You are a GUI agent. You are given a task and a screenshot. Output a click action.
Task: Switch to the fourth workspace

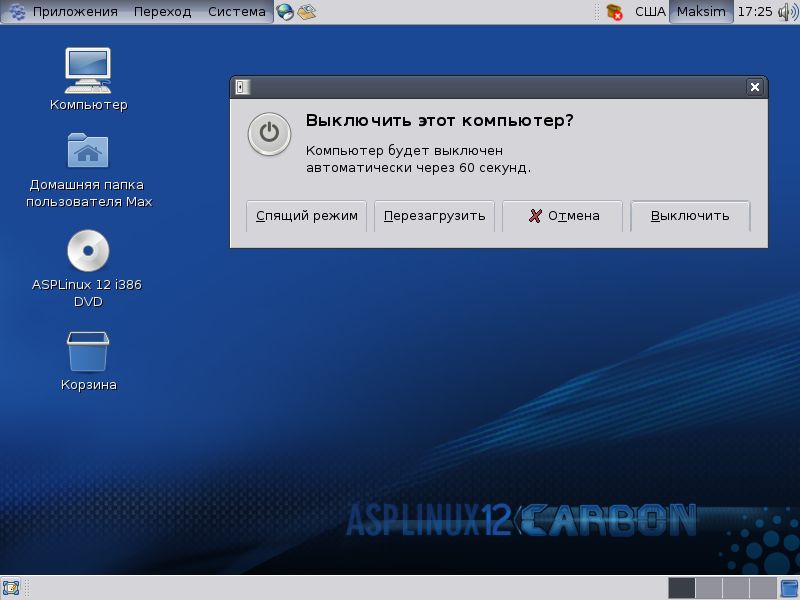pos(763,588)
